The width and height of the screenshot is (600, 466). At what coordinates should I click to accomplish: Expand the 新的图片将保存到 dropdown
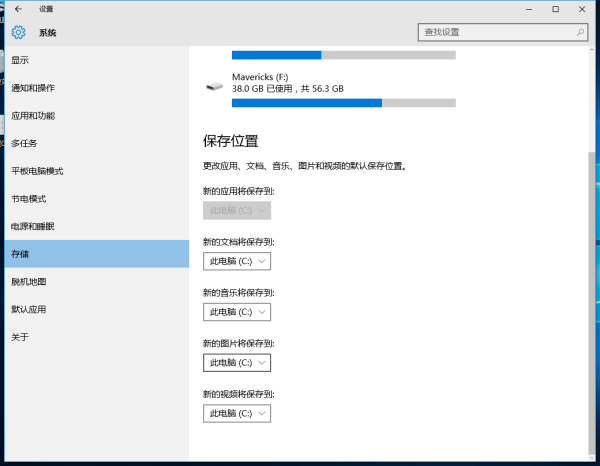(237, 363)
